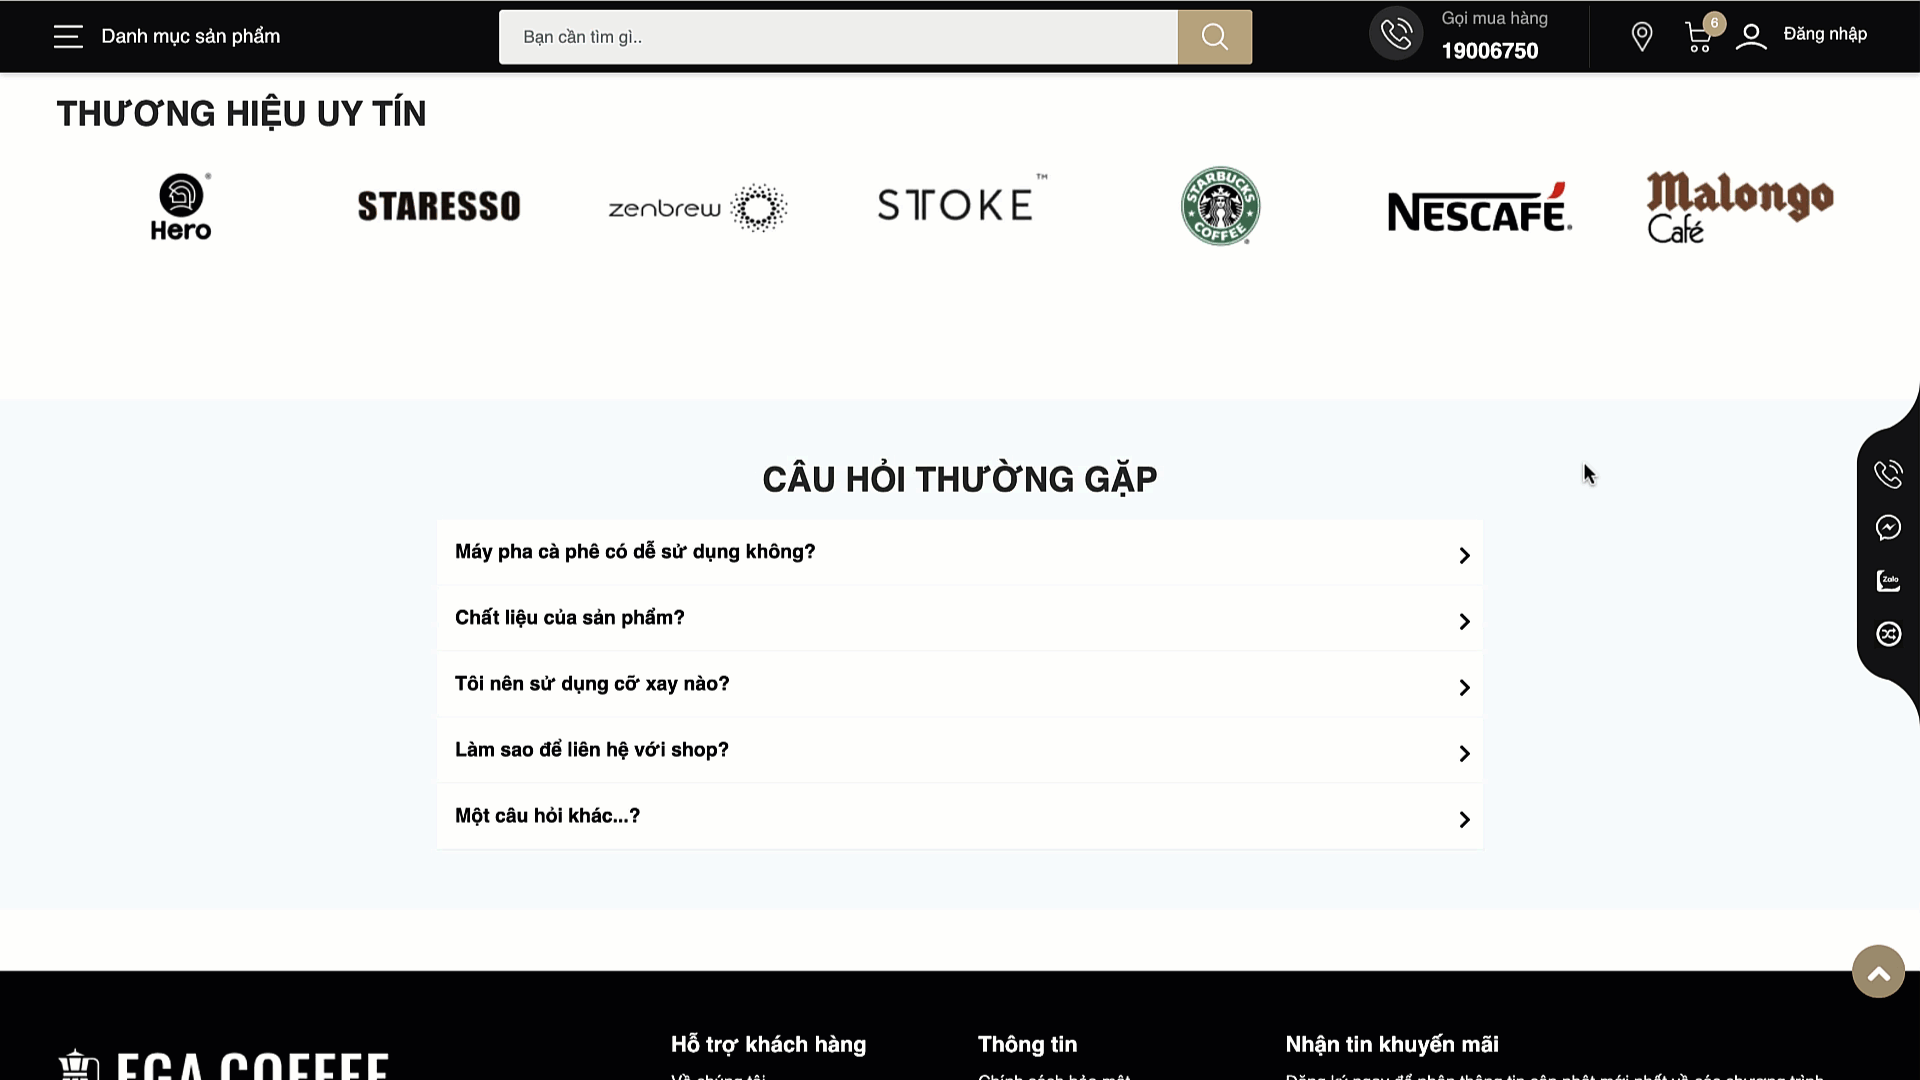Screen dimensions: 1920x1080
Task: Open Messenger chat from floating sidebar
Action: pos(1888,527)
